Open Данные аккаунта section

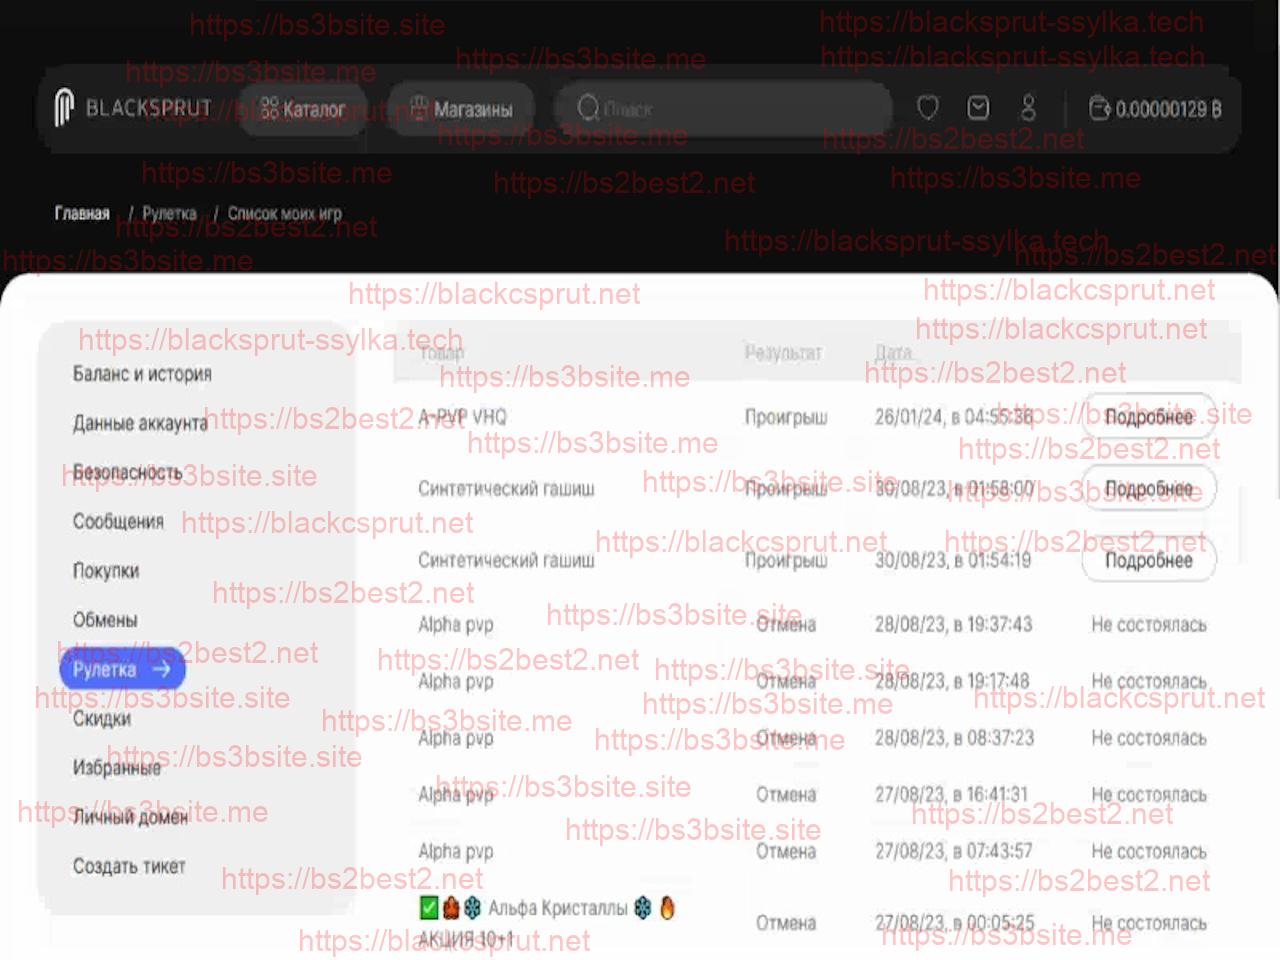140,423
